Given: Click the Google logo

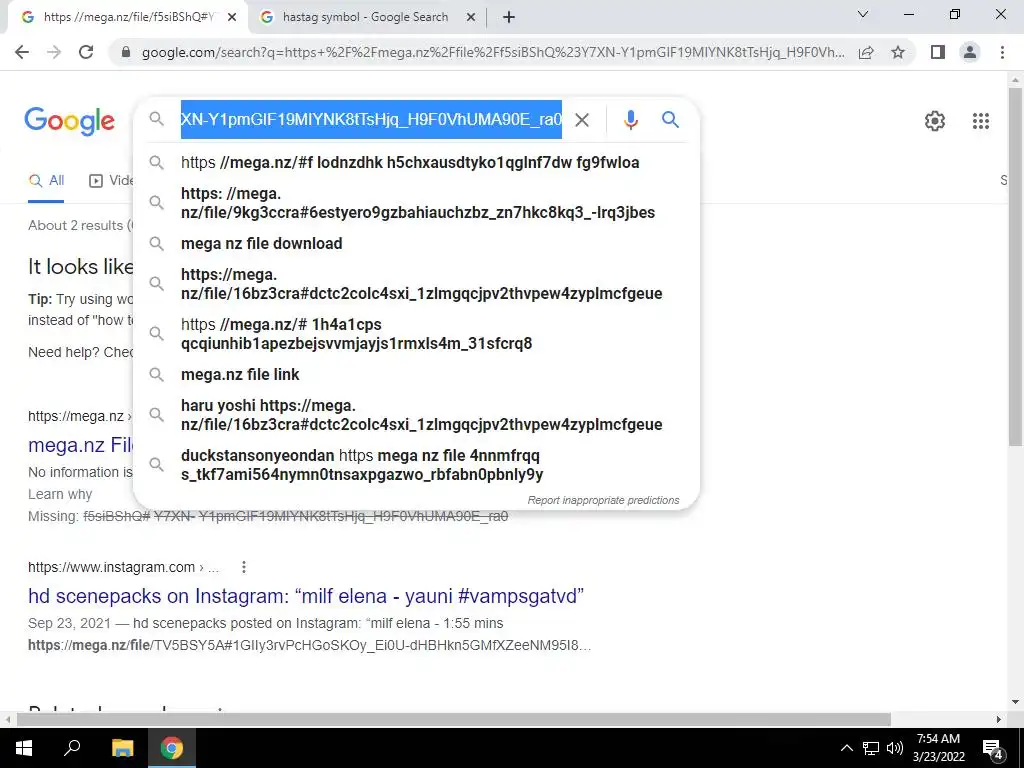Looking at the screenshot, I should coord(70,121).
